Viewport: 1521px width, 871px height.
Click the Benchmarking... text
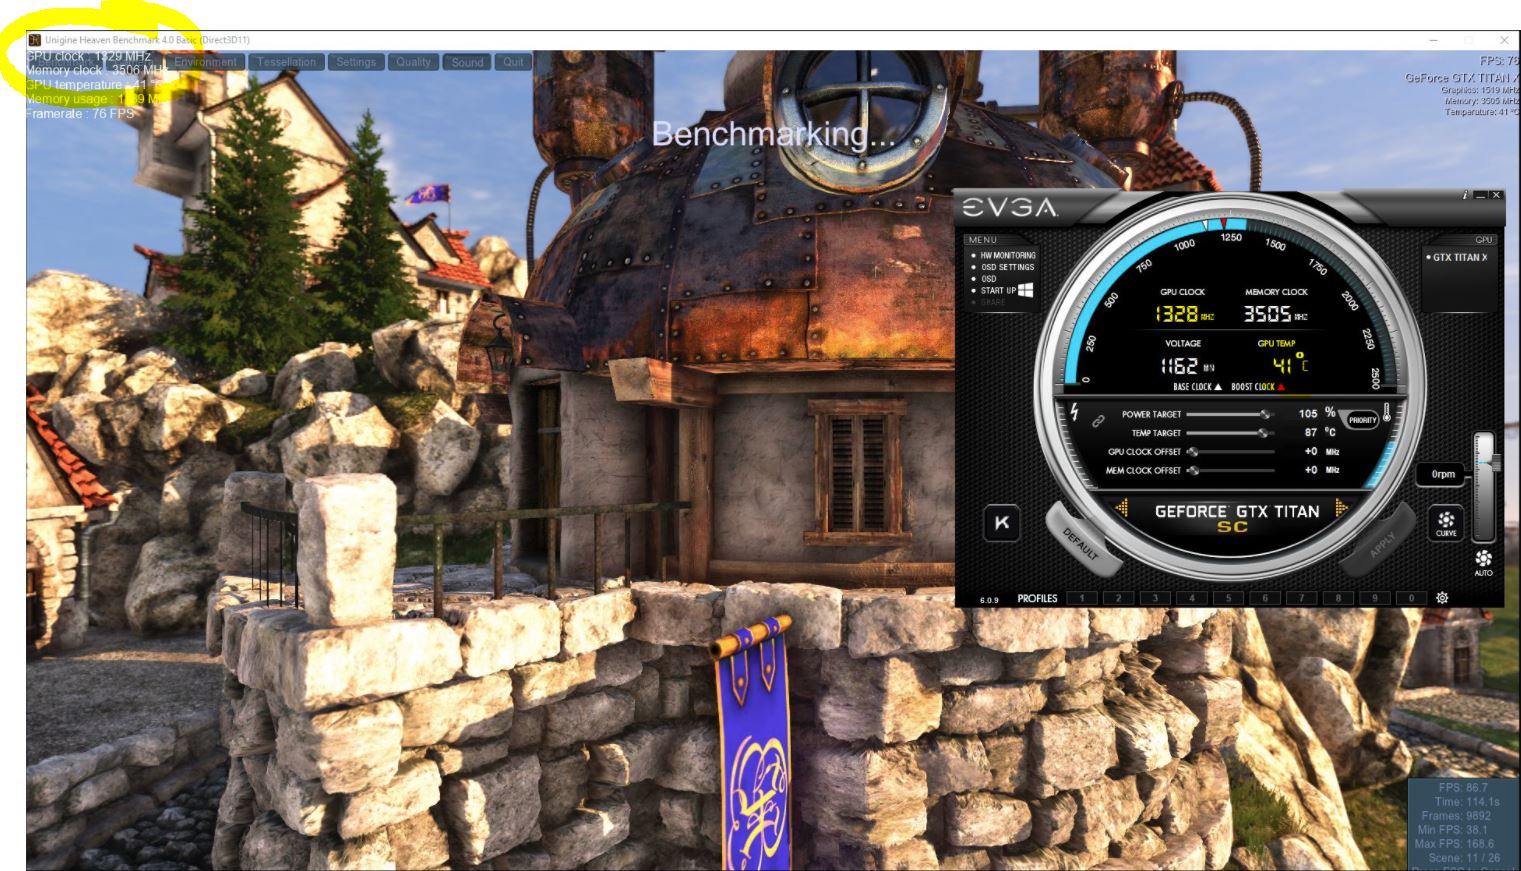[x=773, y=134]
